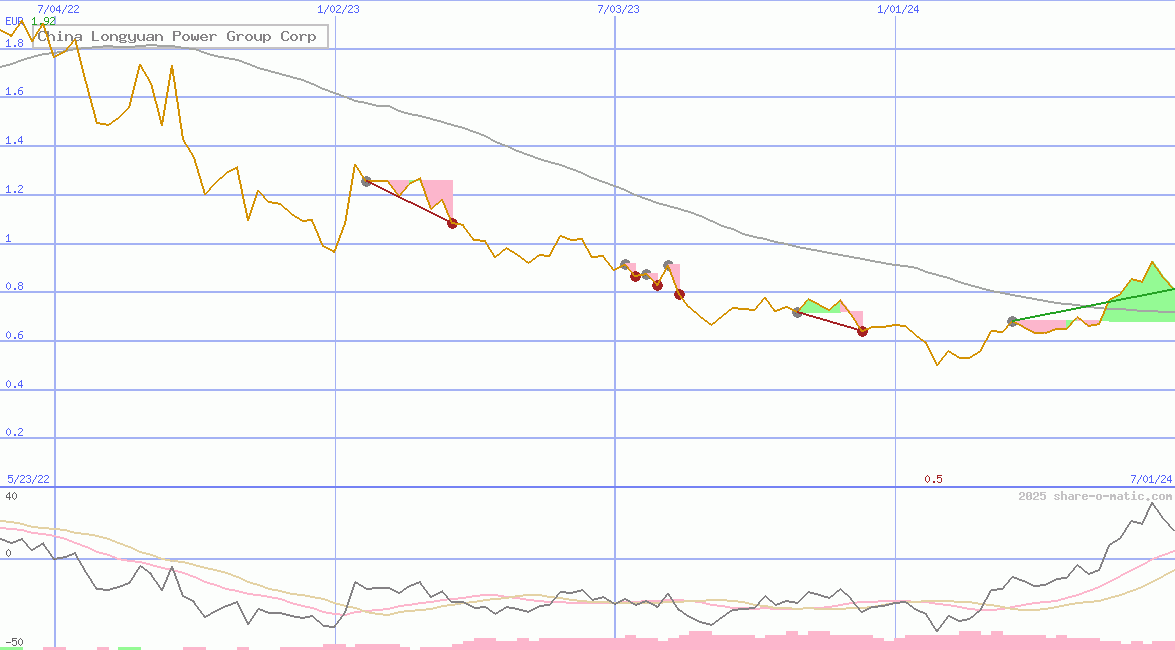Viewport: 1175px width, 650px height.
Task: Click the green 1.92 price value
Action: point(43,21)
